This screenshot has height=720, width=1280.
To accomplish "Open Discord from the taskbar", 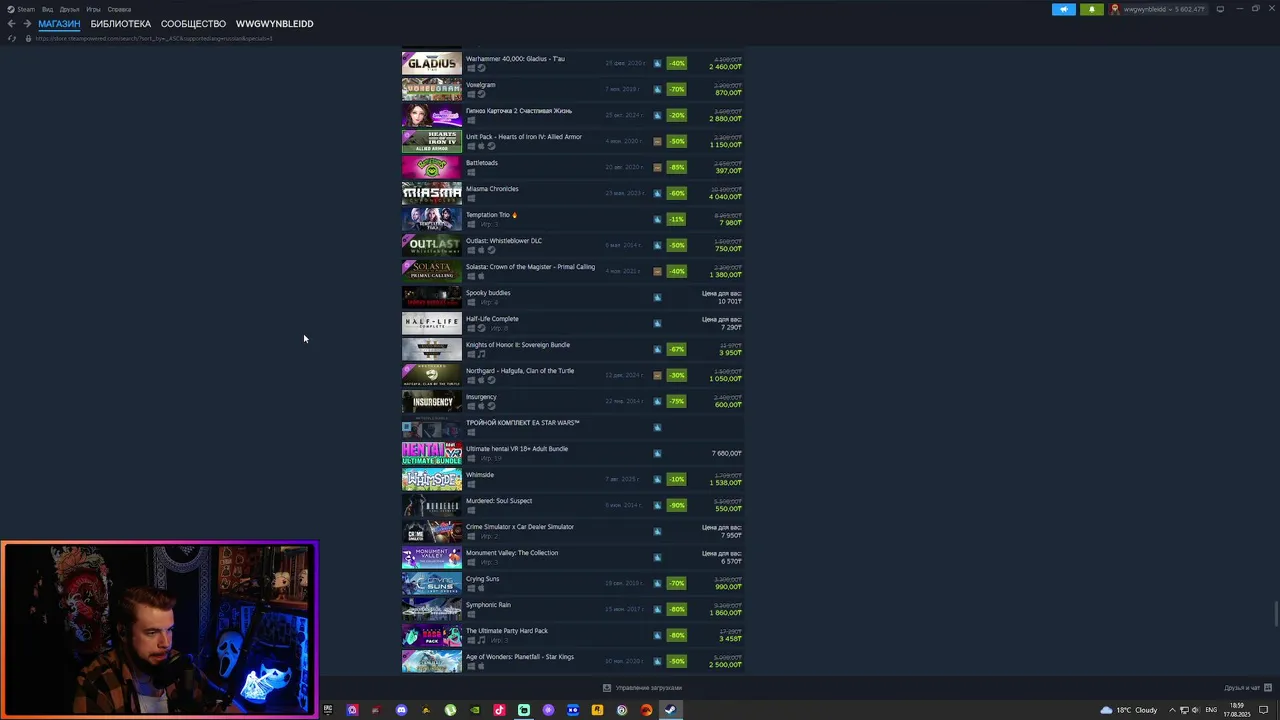I will coord(401,710).
